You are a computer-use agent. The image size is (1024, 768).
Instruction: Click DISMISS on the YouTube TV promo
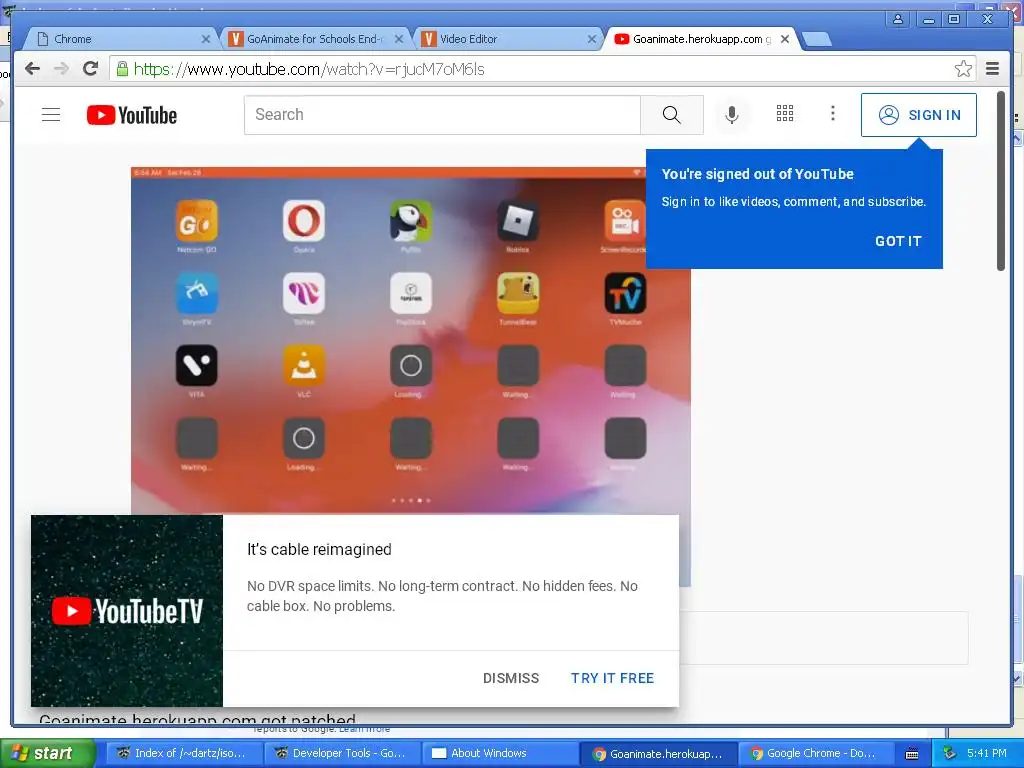(511, 678)
